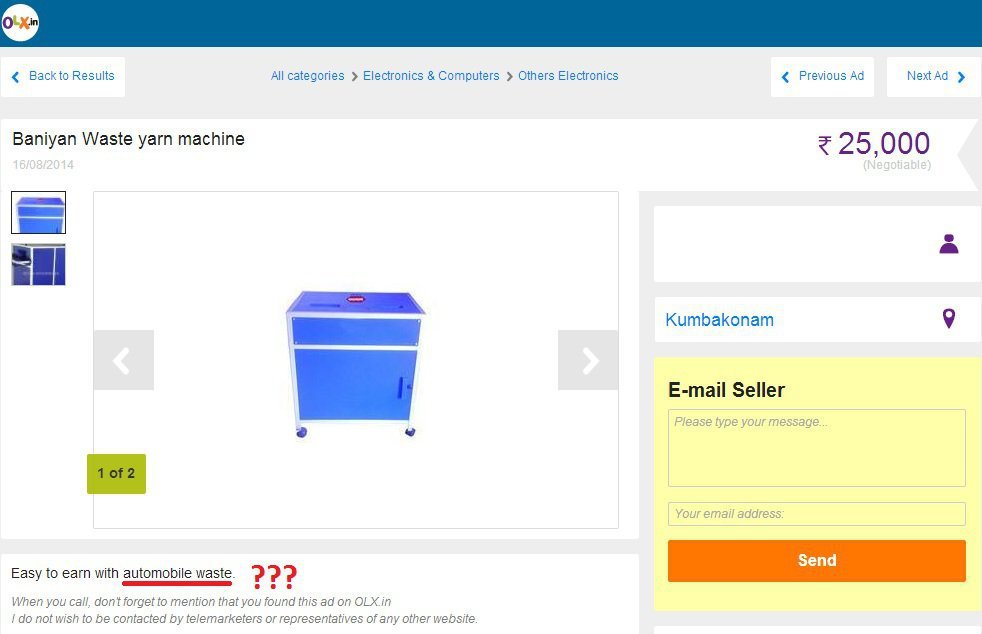Open Others Electronics breadcrumb

pos(568,76)
